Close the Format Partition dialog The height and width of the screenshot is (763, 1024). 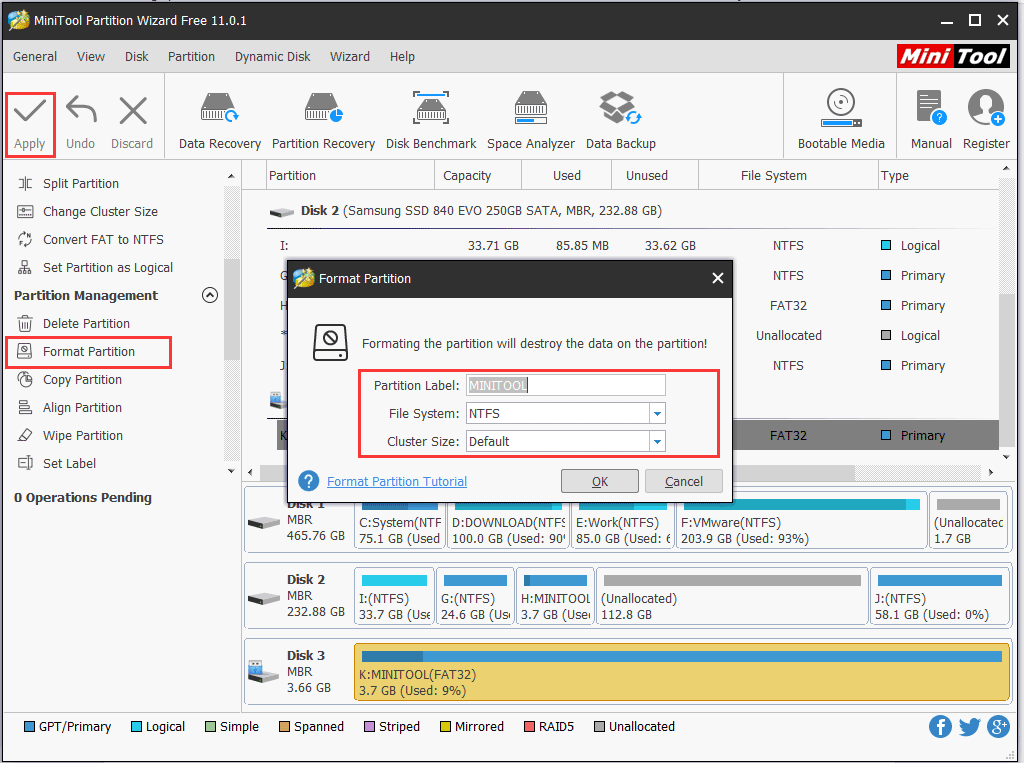[x=718, y=278]
